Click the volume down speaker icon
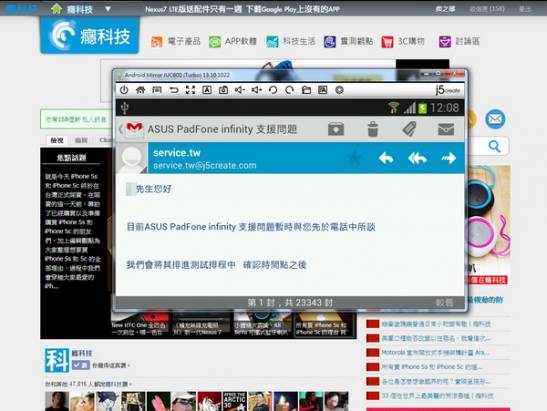The height and width of the screenshot is (411, 547). coord(240,90)
